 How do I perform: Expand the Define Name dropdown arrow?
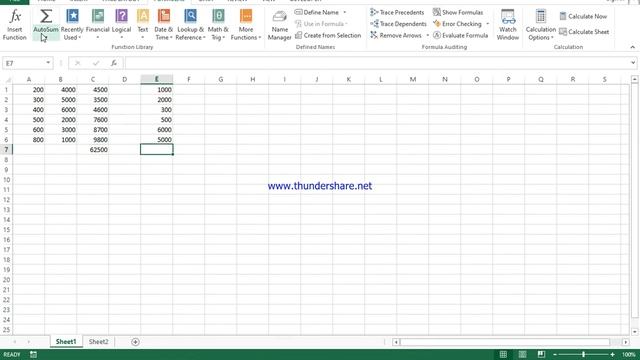(x=345, y=12)
